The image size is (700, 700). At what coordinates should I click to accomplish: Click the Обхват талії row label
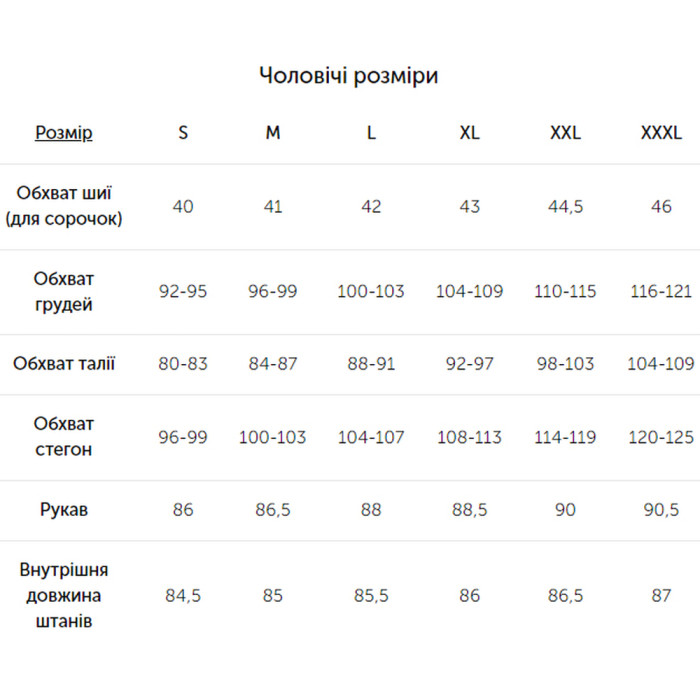click(x=64, y=363)
